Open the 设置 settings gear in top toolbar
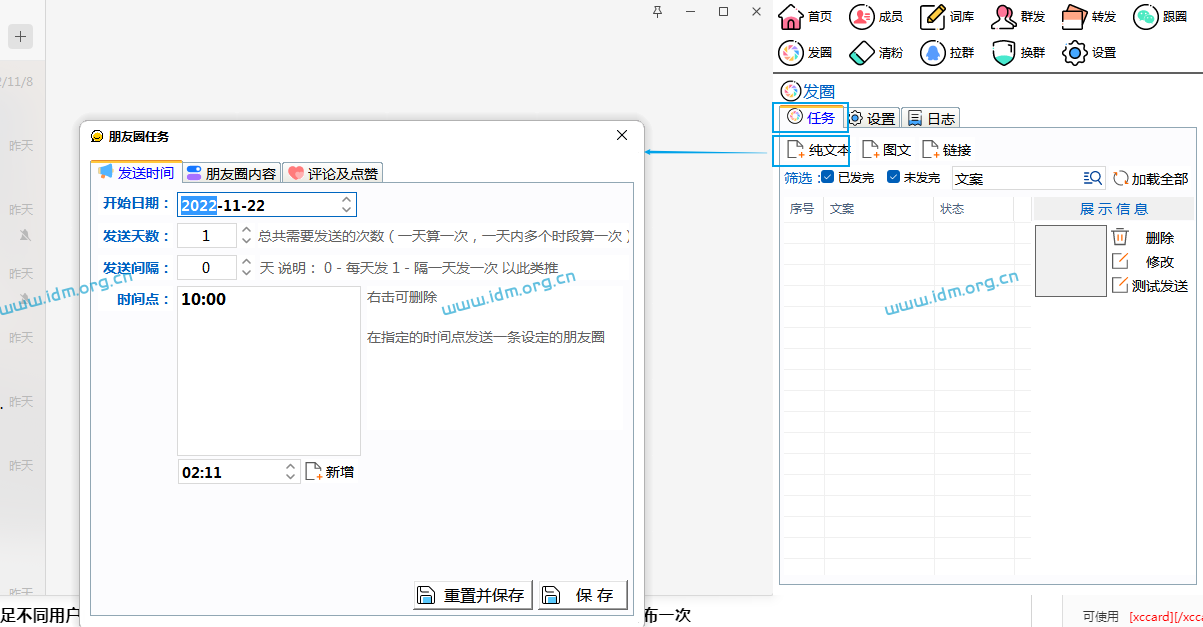Image resolution: width=1203 pixels, height=627 pixels. [x=1075, y=52]
